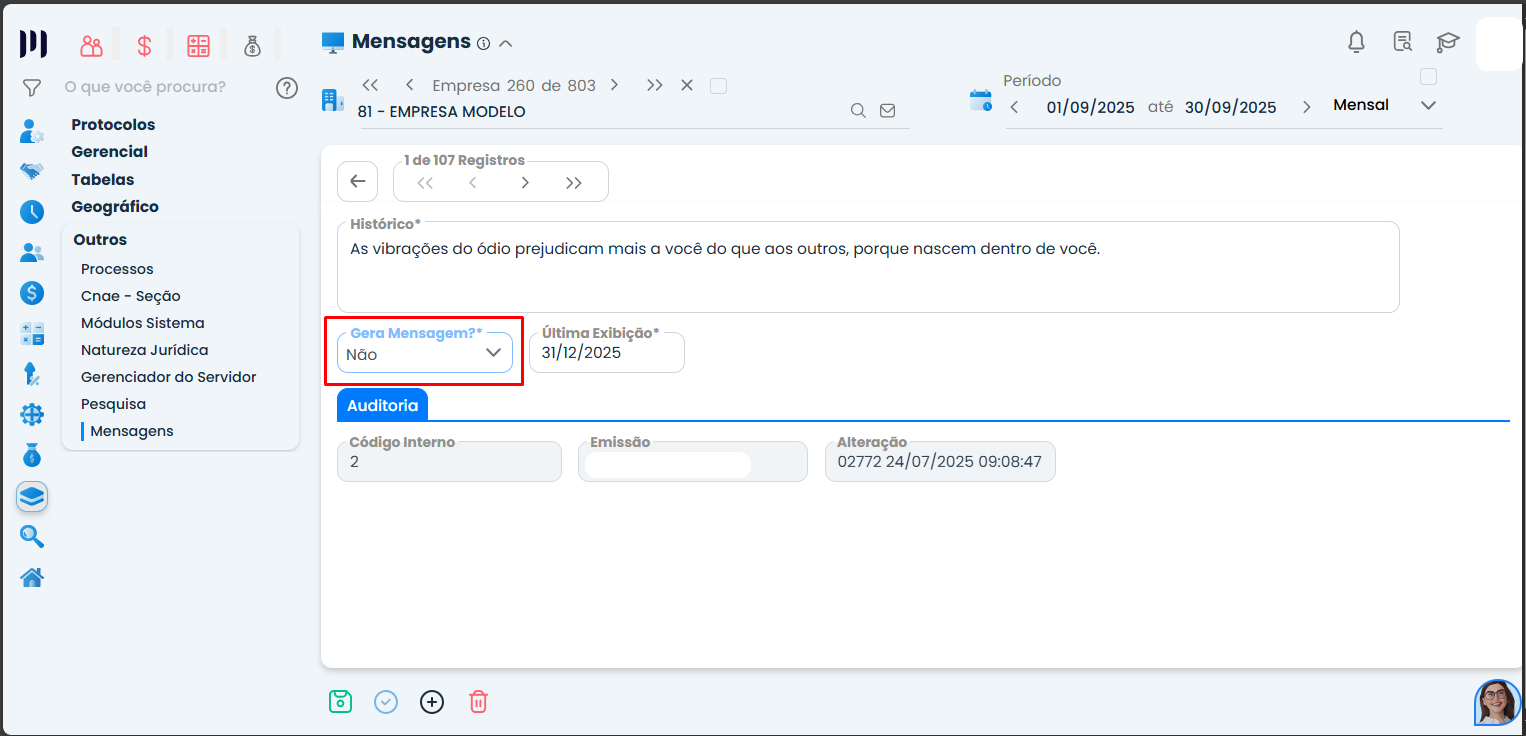Save the record with the green disk icon
This screenshot has height=736, width=1526.
point(340,702)
